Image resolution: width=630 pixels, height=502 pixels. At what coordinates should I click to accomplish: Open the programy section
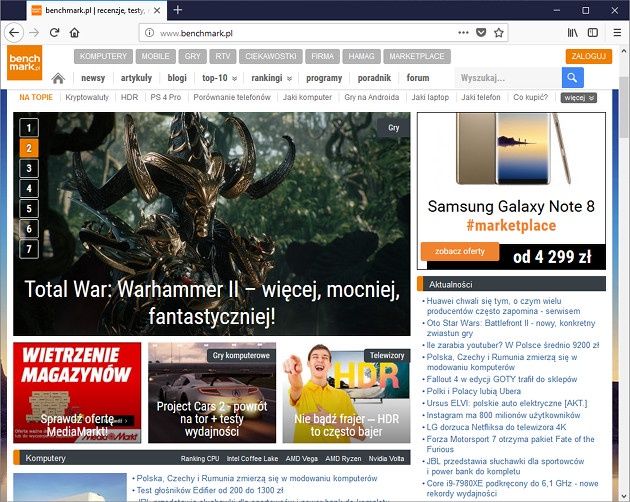(x=324, y=78)
